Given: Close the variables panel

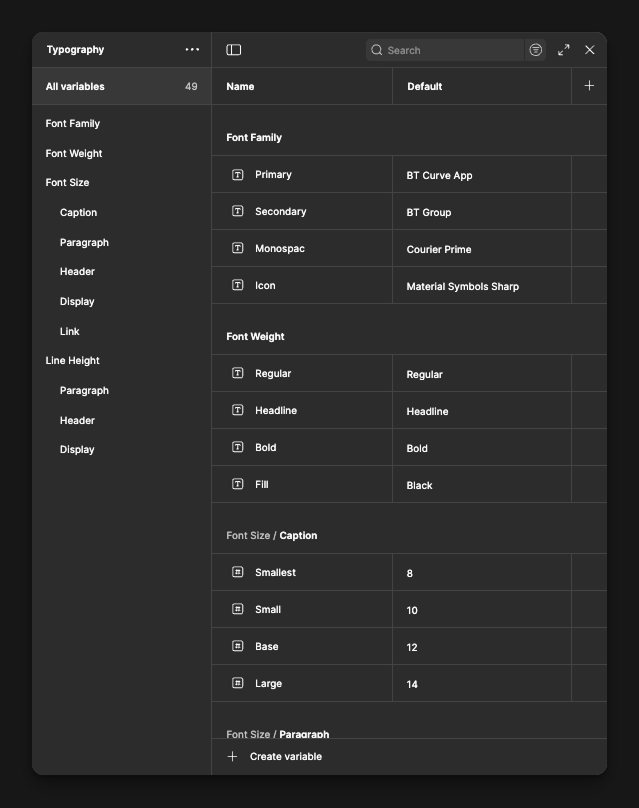Looking at the screenshot, I should click(590, 50).
